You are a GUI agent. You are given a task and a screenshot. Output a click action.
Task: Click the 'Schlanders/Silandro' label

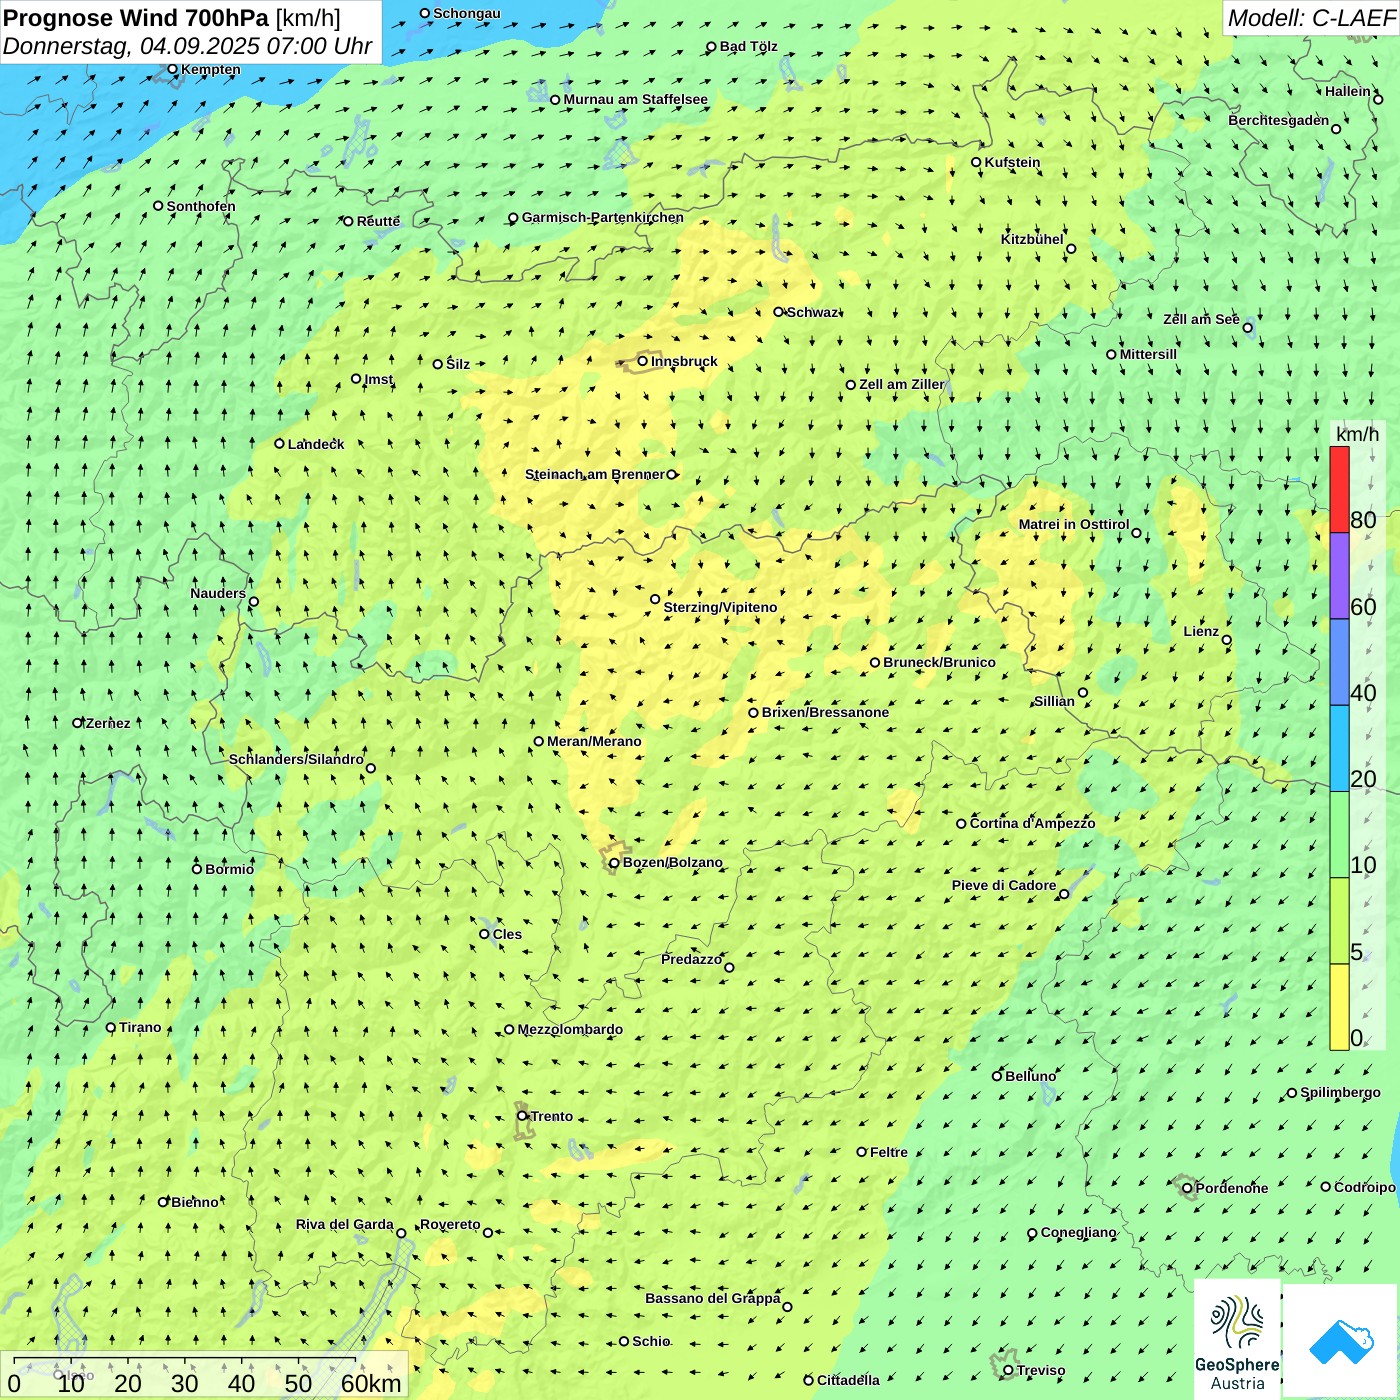[x=296, y=759]
